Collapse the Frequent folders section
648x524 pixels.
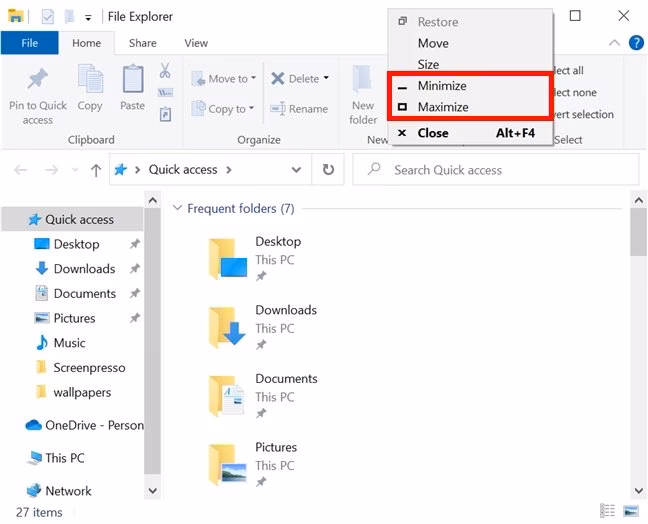[178, 209]
